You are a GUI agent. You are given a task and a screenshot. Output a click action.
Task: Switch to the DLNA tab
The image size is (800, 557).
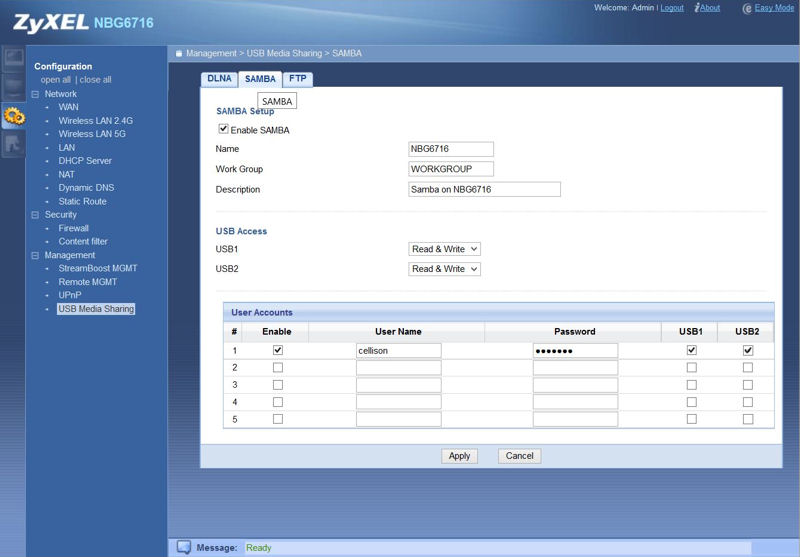219,79
